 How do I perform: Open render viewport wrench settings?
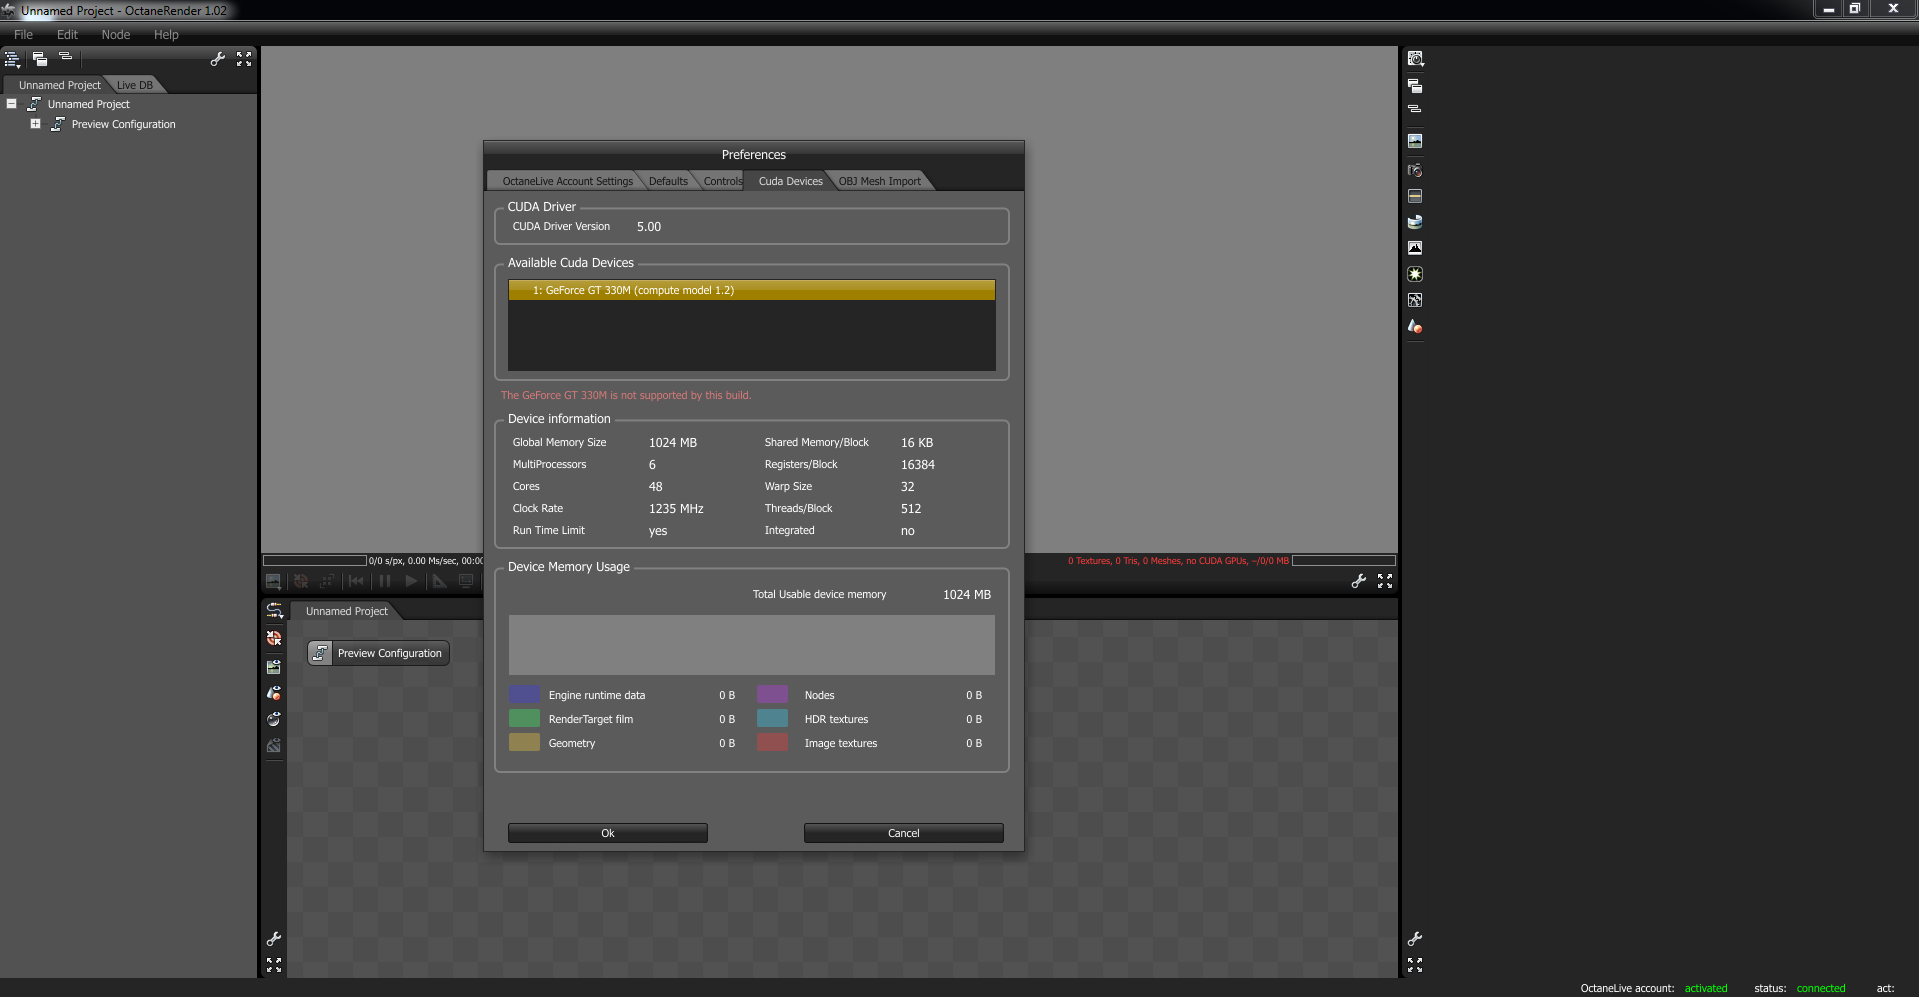click(1359, 581)
